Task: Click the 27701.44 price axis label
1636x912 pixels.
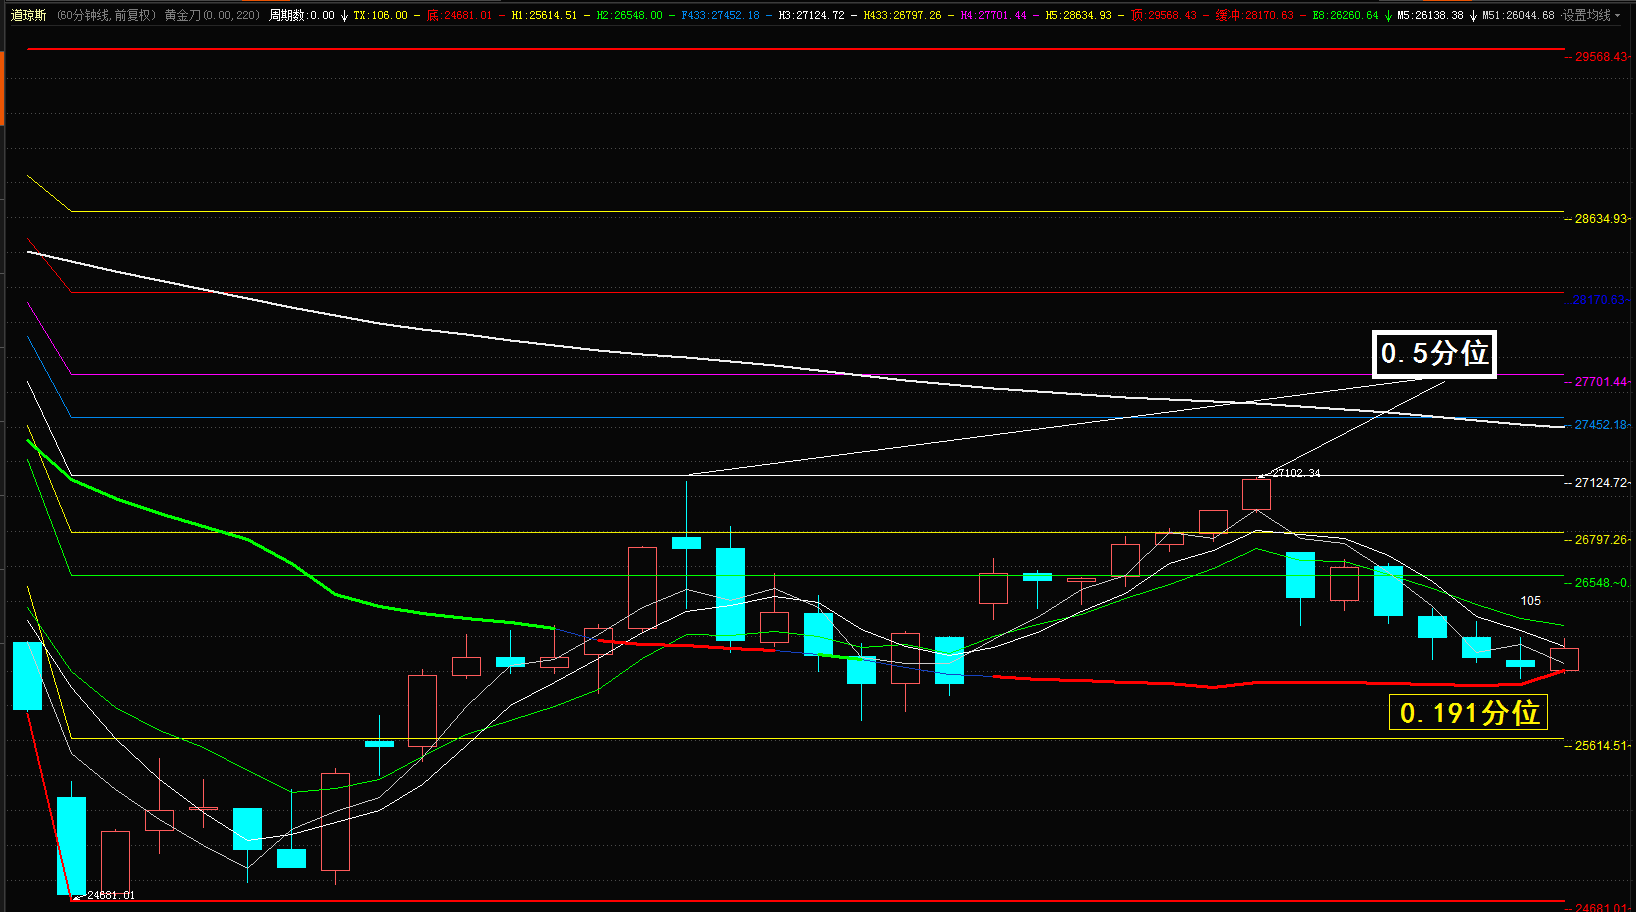Action: pyautogui.click(x=1600, y=381)
